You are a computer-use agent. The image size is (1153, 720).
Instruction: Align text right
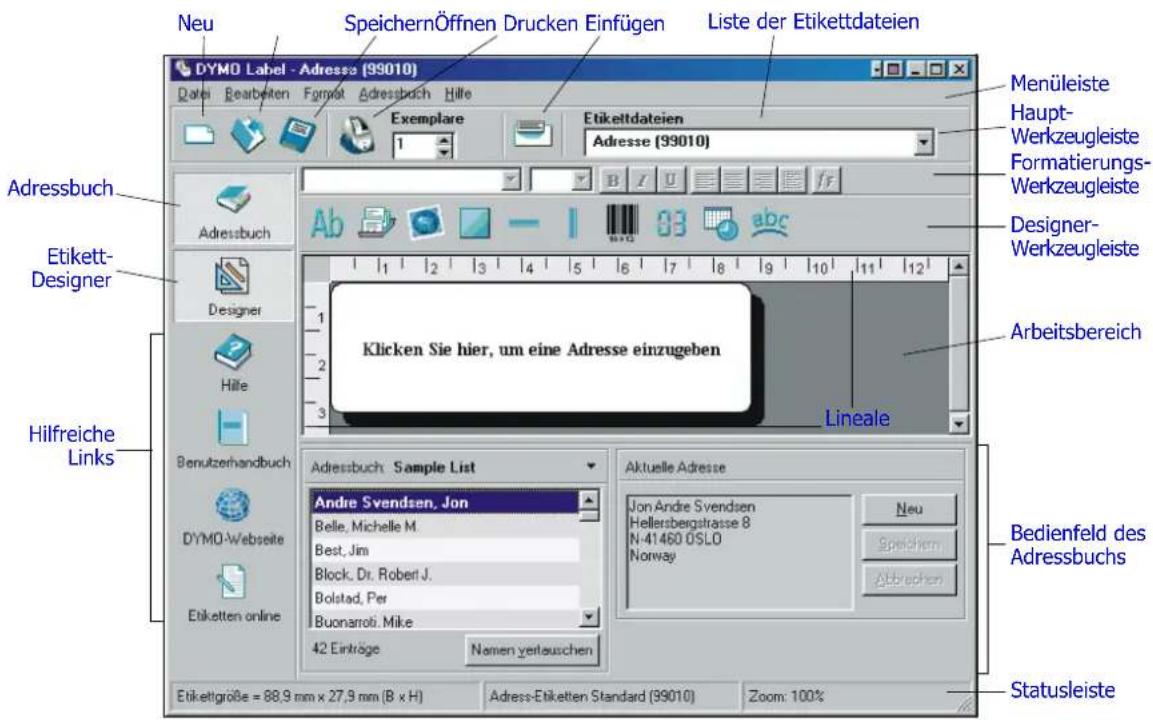tap(763, 180)
